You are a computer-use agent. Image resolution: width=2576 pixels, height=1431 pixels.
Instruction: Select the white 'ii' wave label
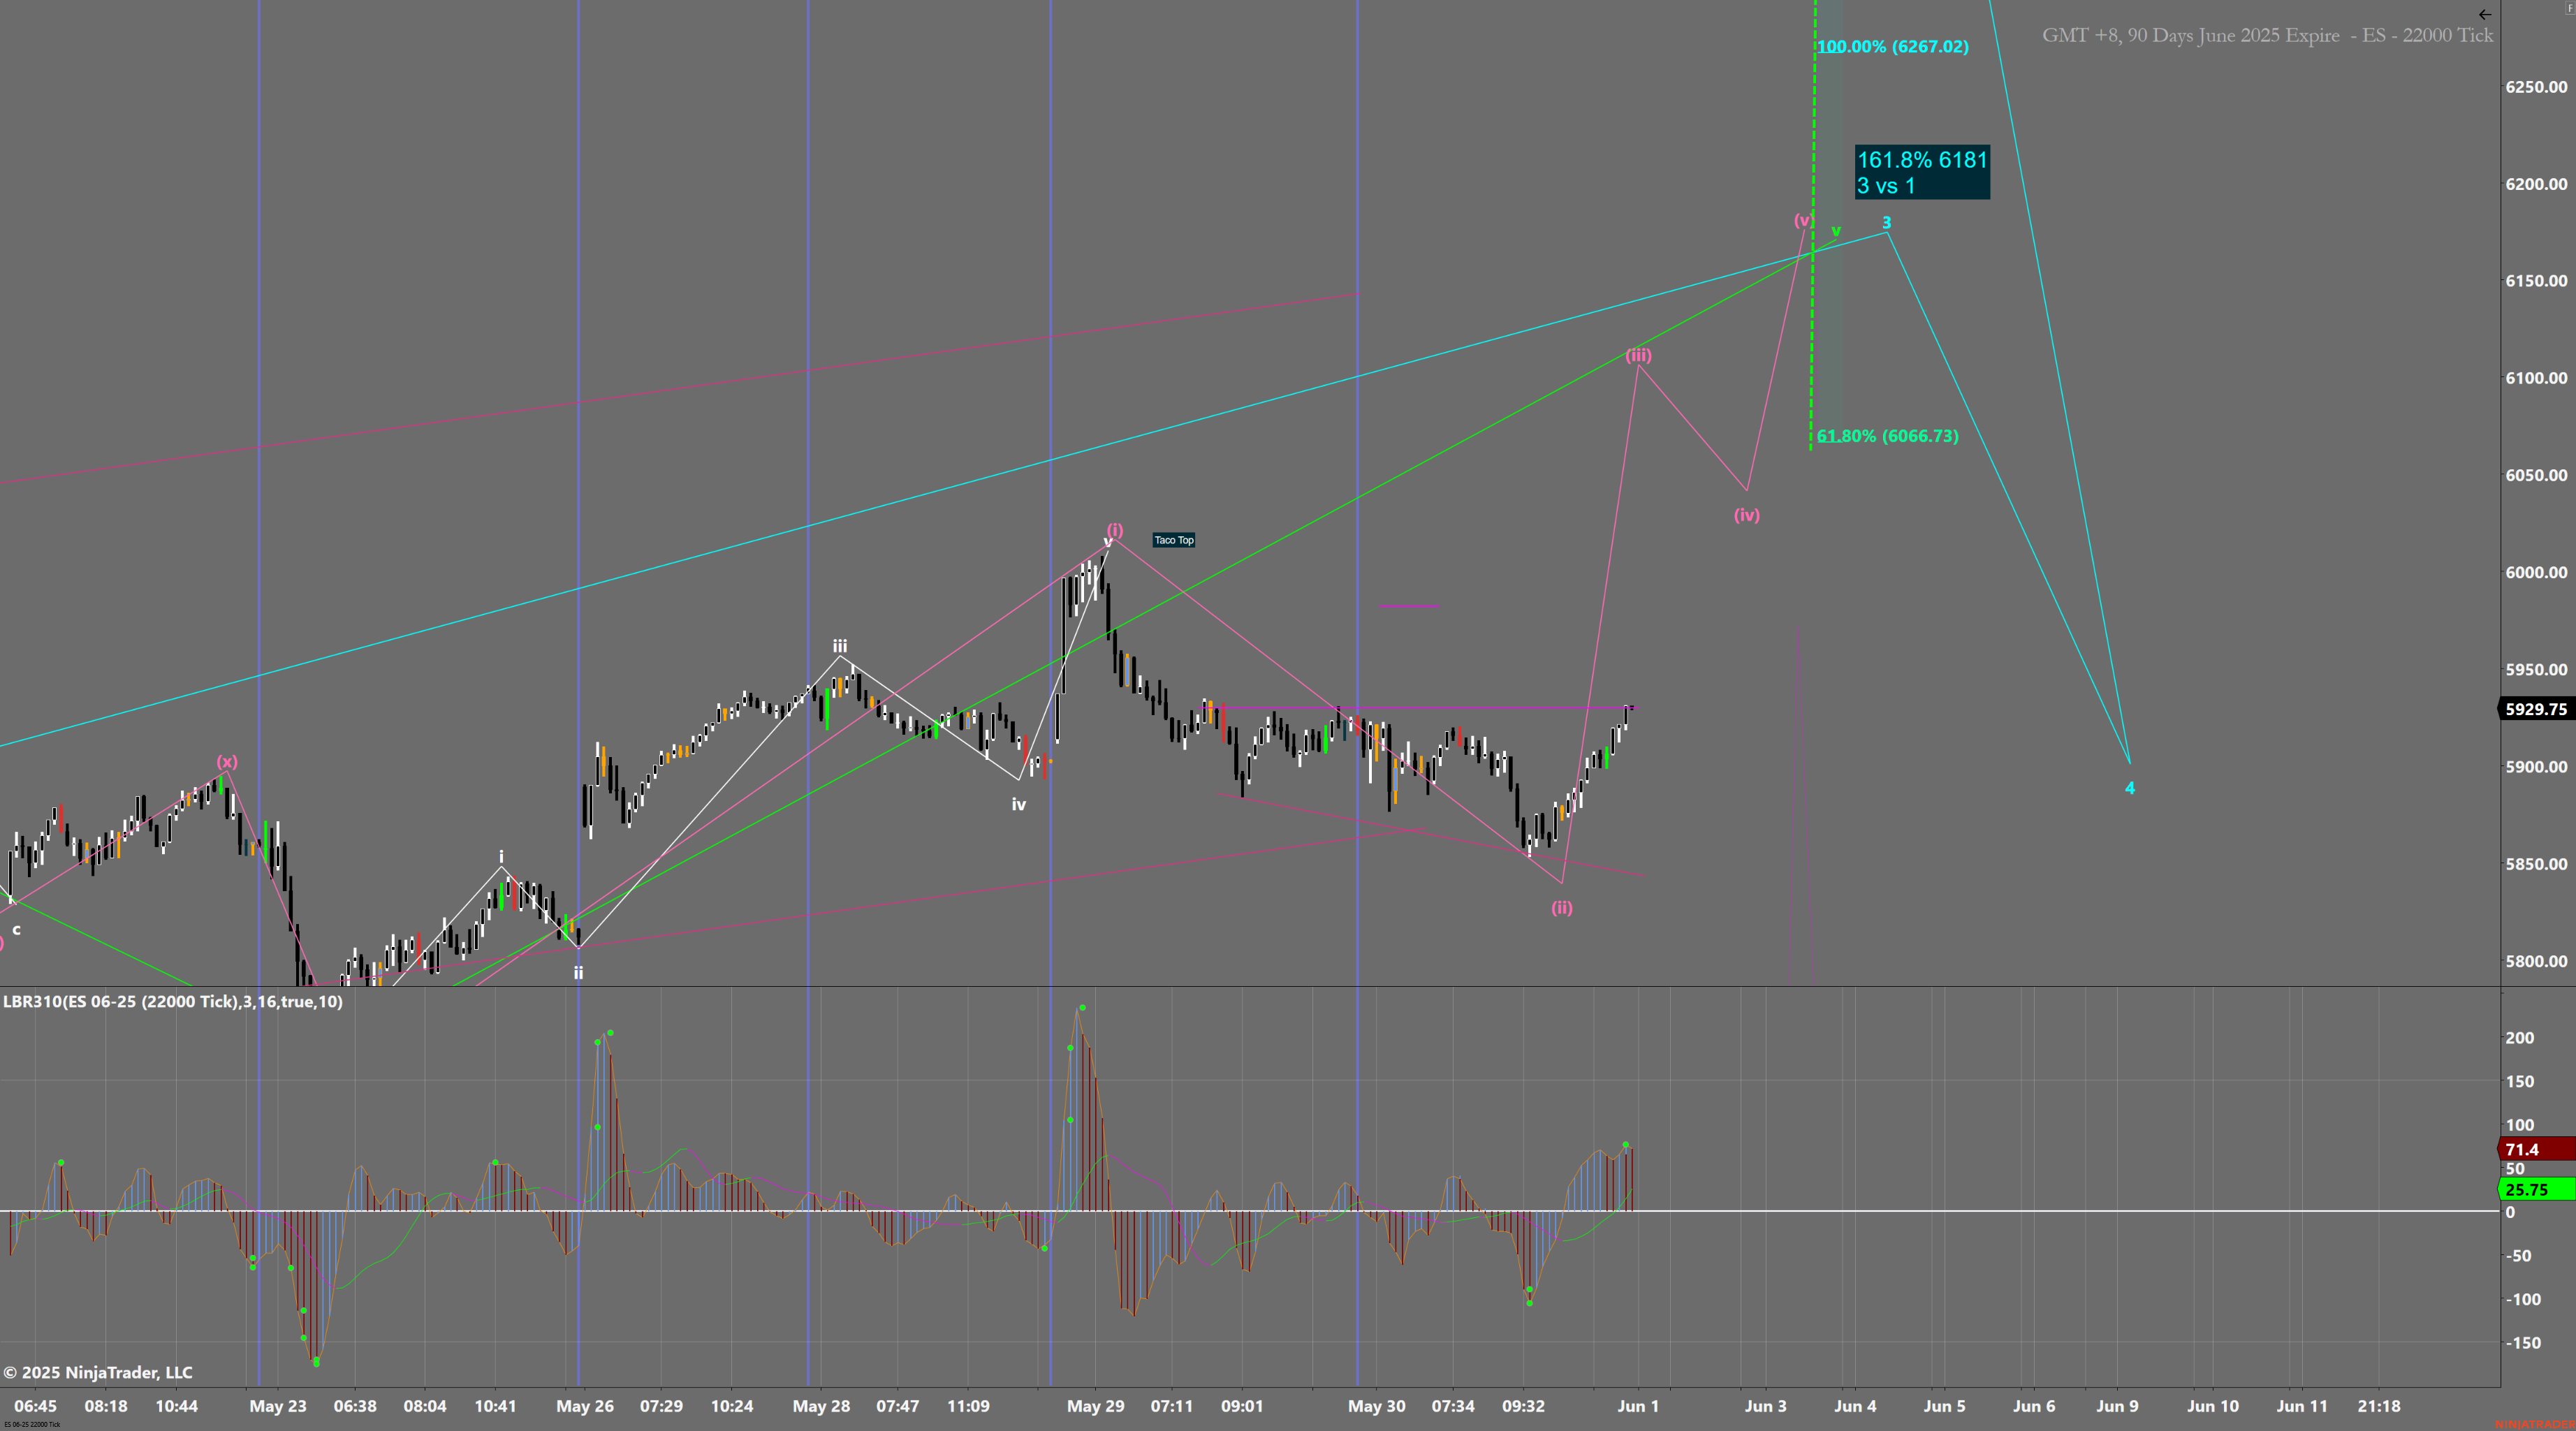pyautogui.click(x=578, y=972)
